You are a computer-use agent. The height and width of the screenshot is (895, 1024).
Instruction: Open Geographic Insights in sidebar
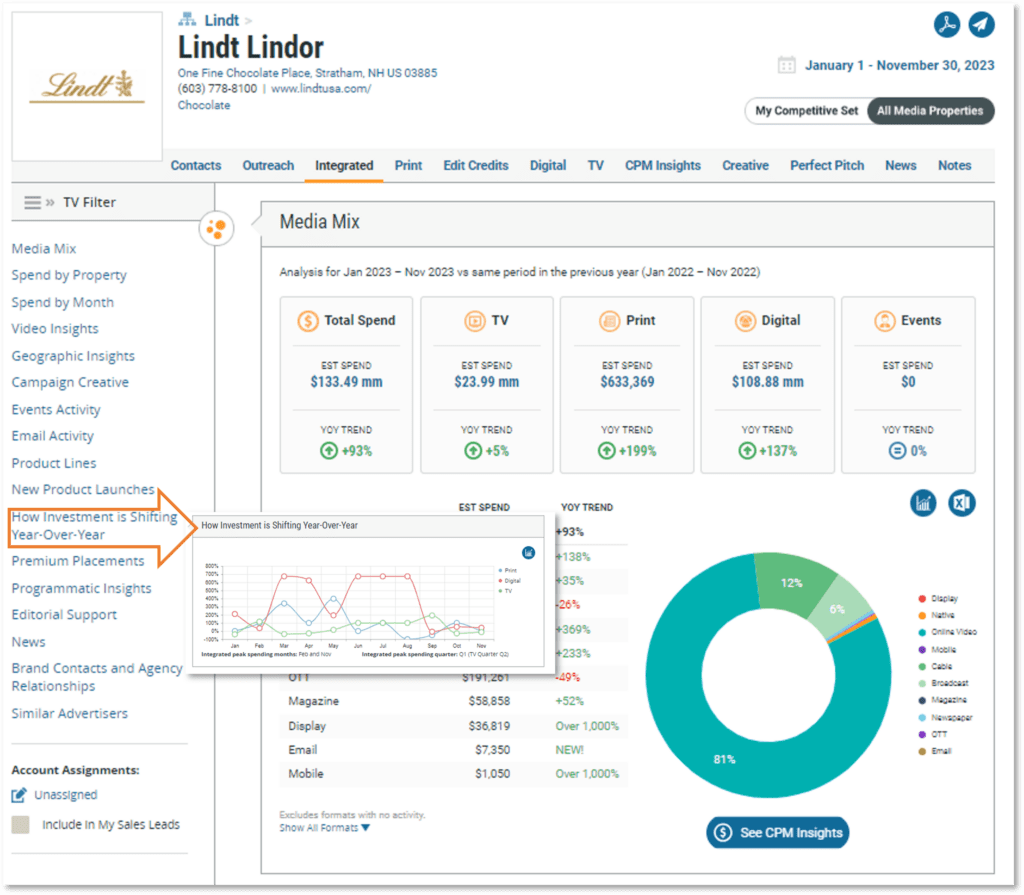coord(73,356)
